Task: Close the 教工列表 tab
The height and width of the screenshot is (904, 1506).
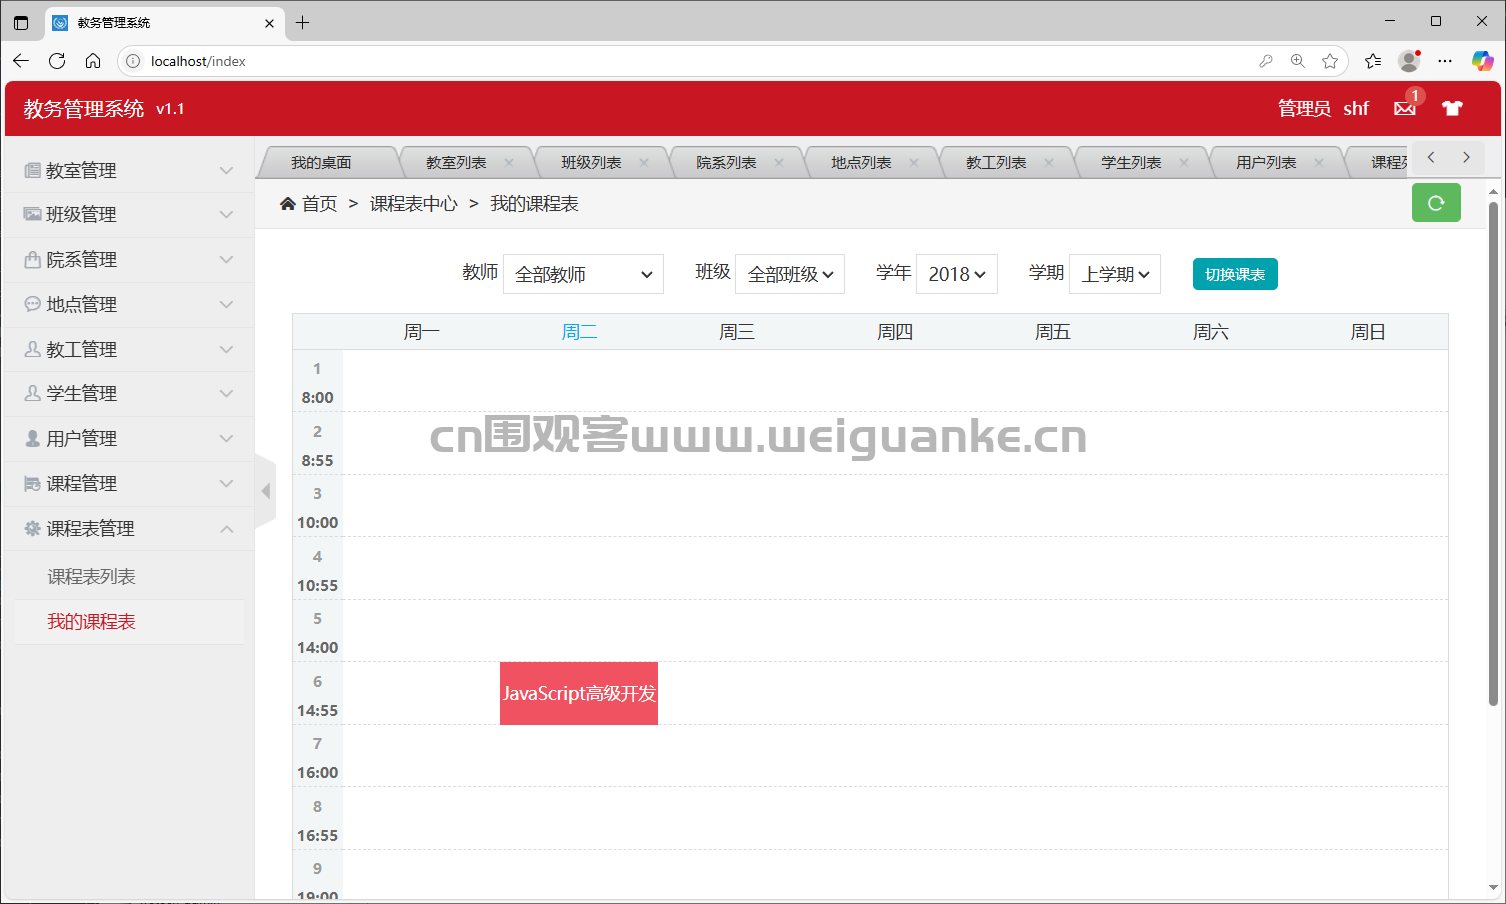Action: tap(1049, 162)
